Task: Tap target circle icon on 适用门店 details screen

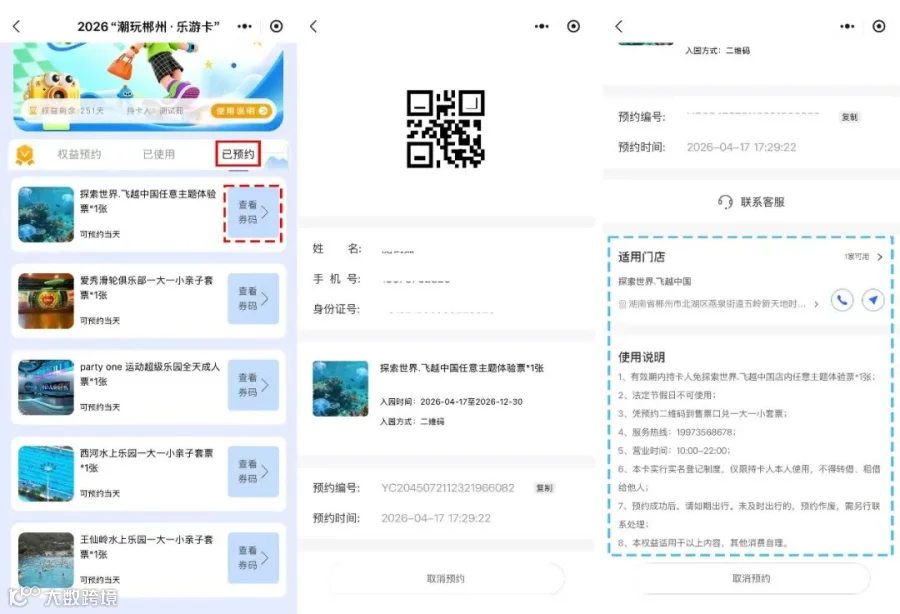Action: point(878,26)
